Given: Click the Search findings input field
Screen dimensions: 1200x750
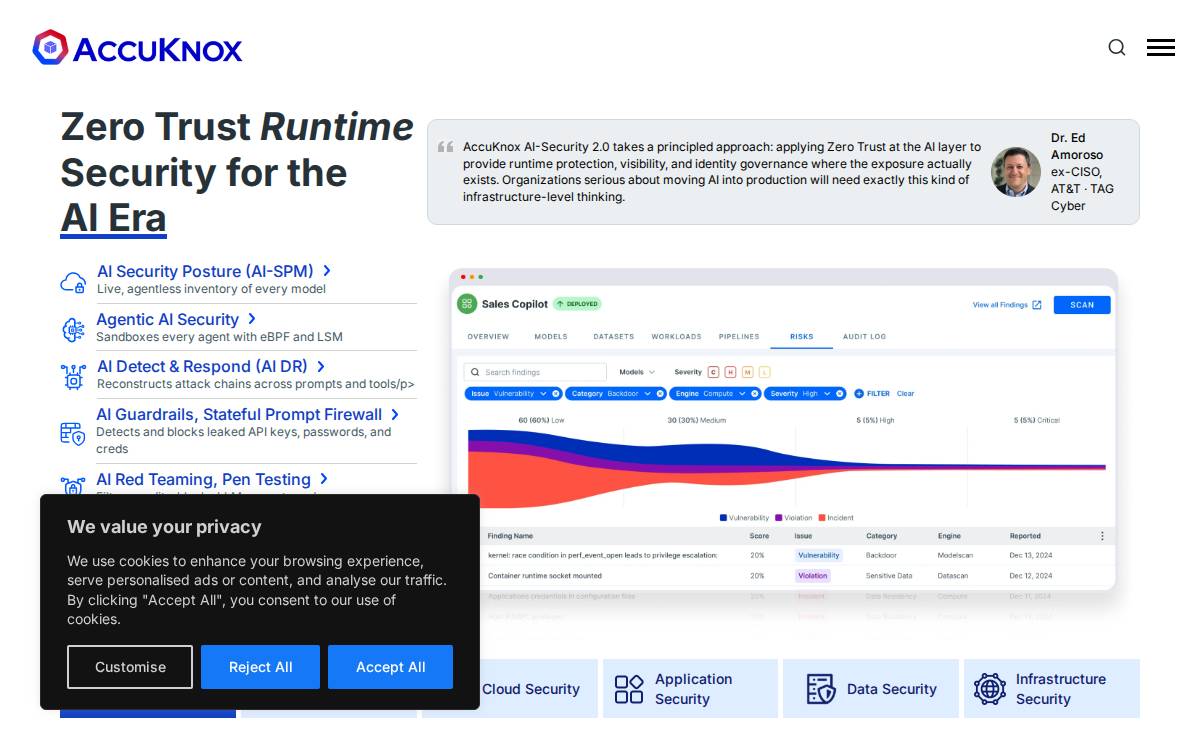Looking at the screenshot, I should pyautogui.click(x=535, y=372).
